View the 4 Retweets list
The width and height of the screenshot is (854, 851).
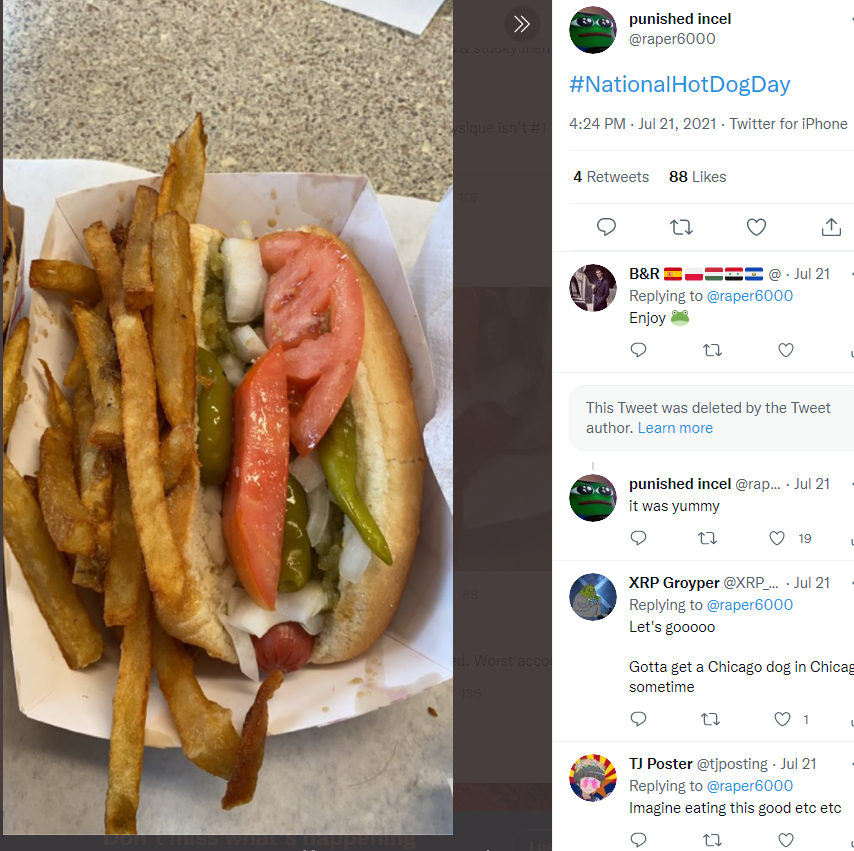pyautogui.click(x=611, y=177)
